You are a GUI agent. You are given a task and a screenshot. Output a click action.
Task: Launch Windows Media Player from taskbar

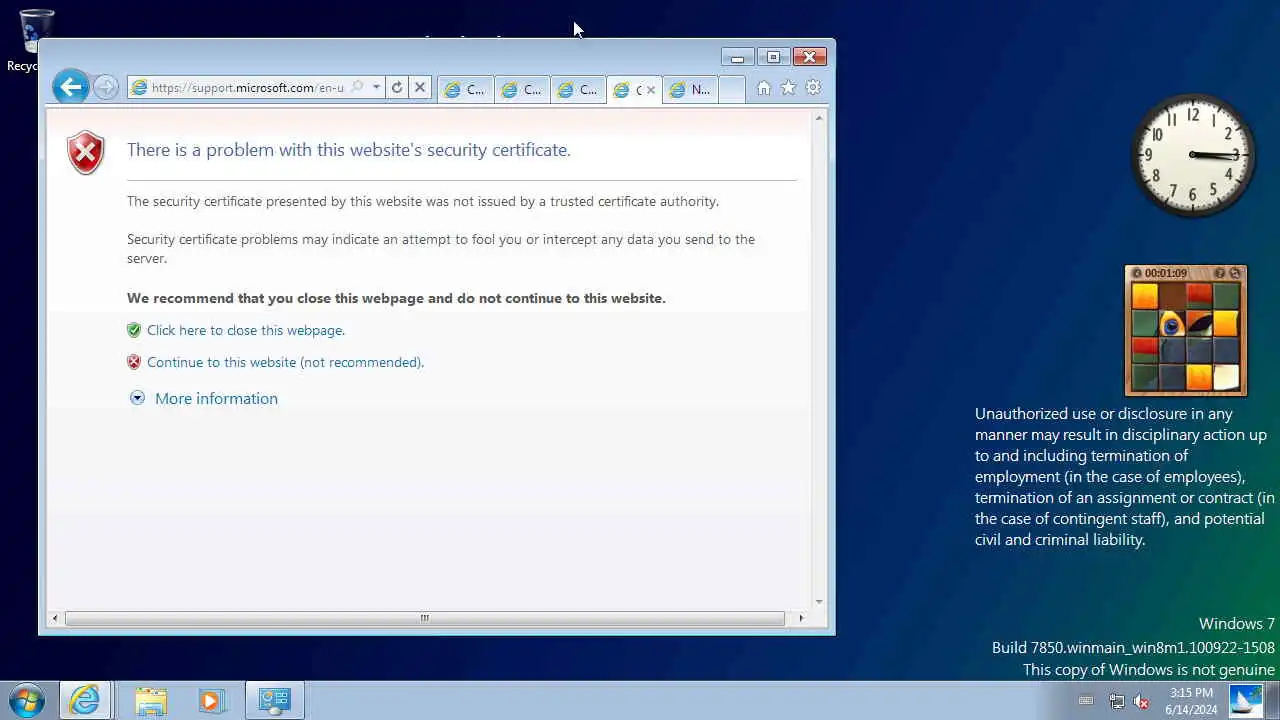coord(211,700)
